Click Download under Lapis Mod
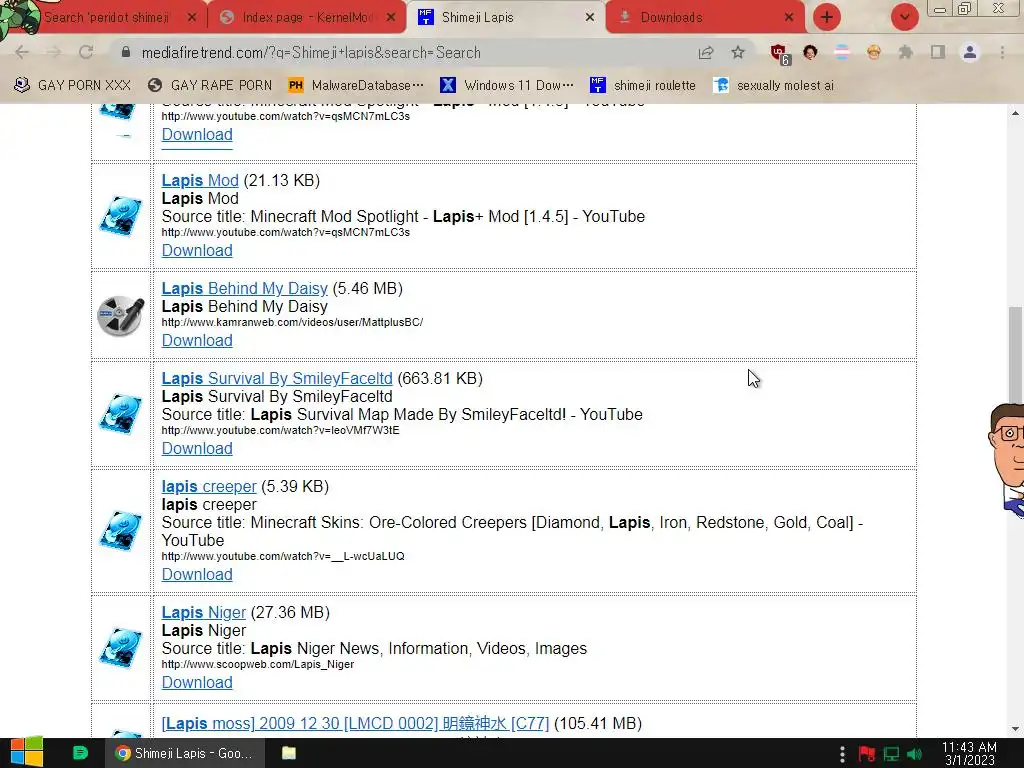 click(197, 251)
